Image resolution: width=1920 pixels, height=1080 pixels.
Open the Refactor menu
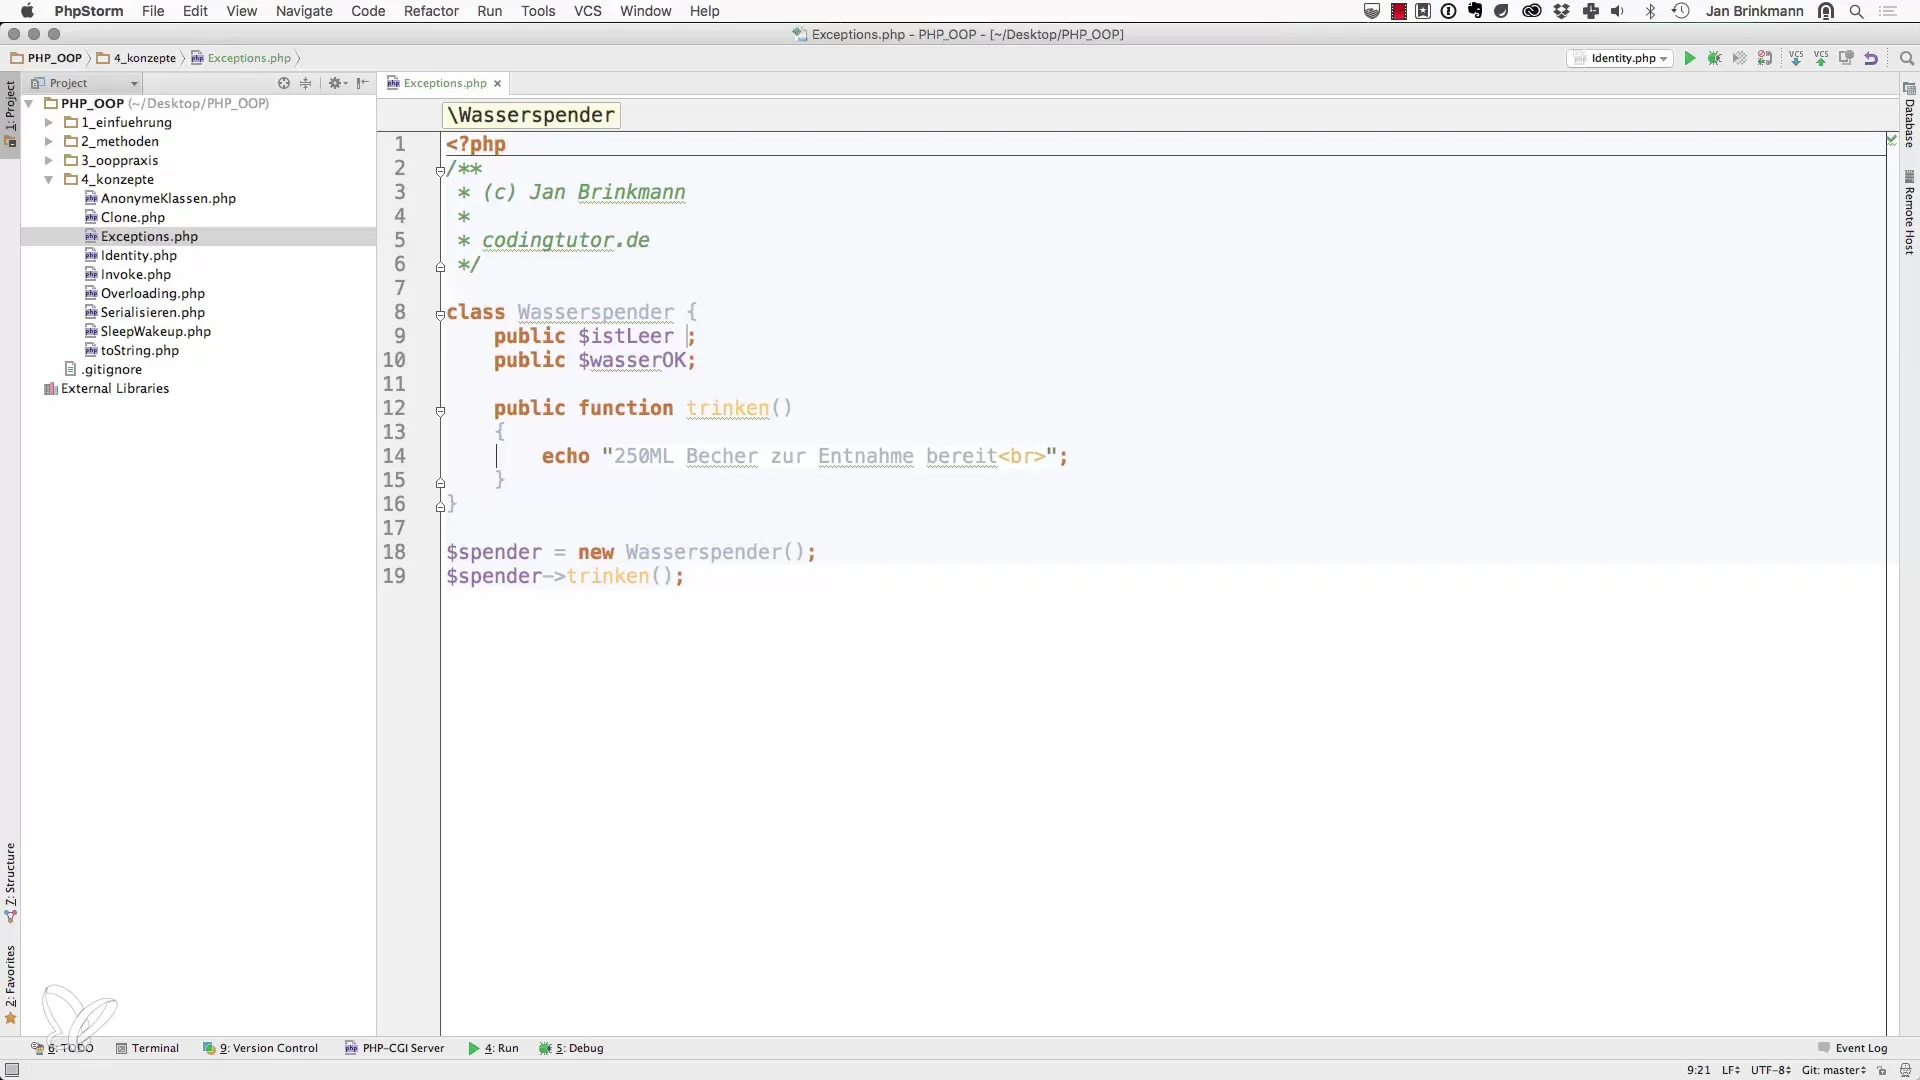tap(431, 11)
